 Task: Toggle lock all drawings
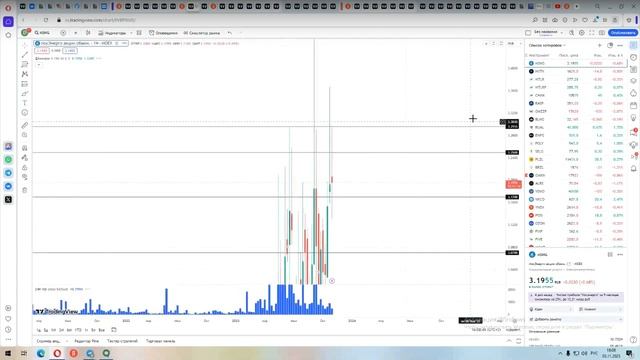[x=25, y=167]
